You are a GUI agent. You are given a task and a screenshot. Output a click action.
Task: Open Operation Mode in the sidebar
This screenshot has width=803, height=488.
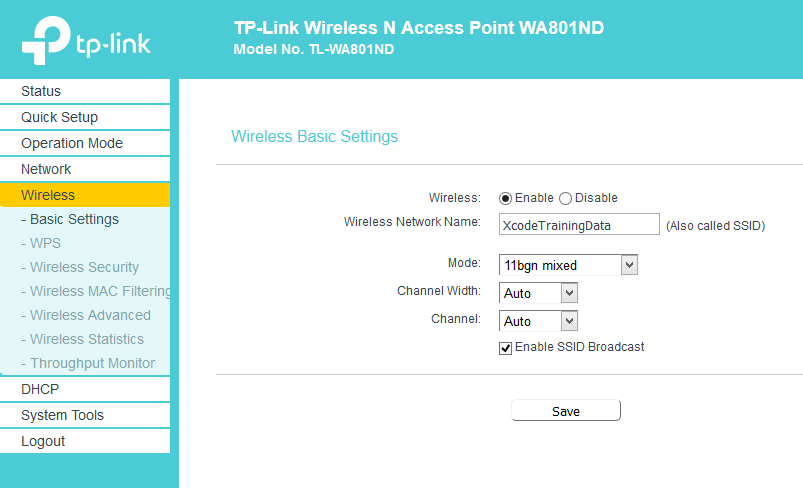(x=85, y=143)
